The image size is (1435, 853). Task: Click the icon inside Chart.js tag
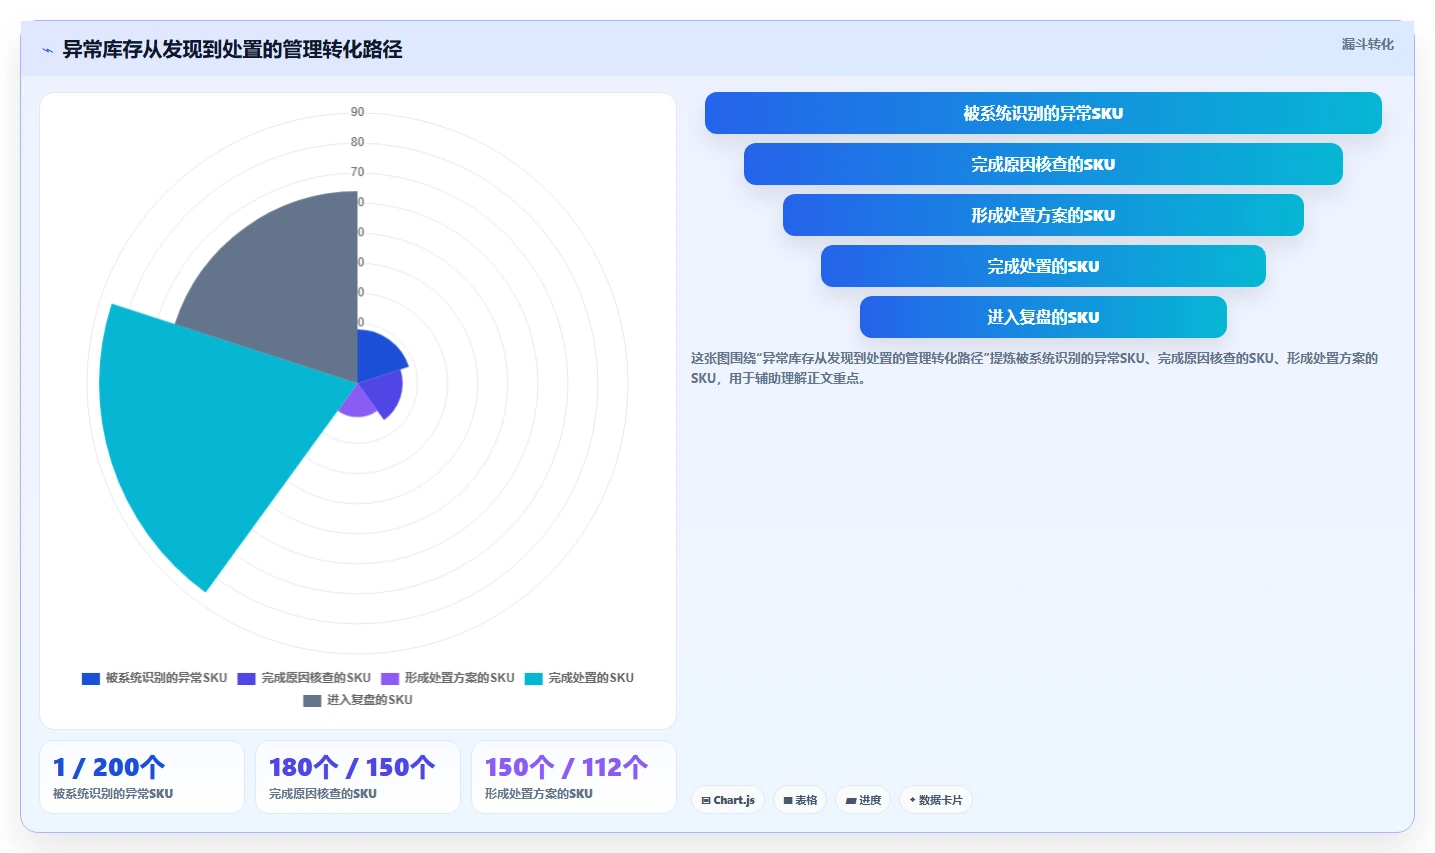pos(706,801)
